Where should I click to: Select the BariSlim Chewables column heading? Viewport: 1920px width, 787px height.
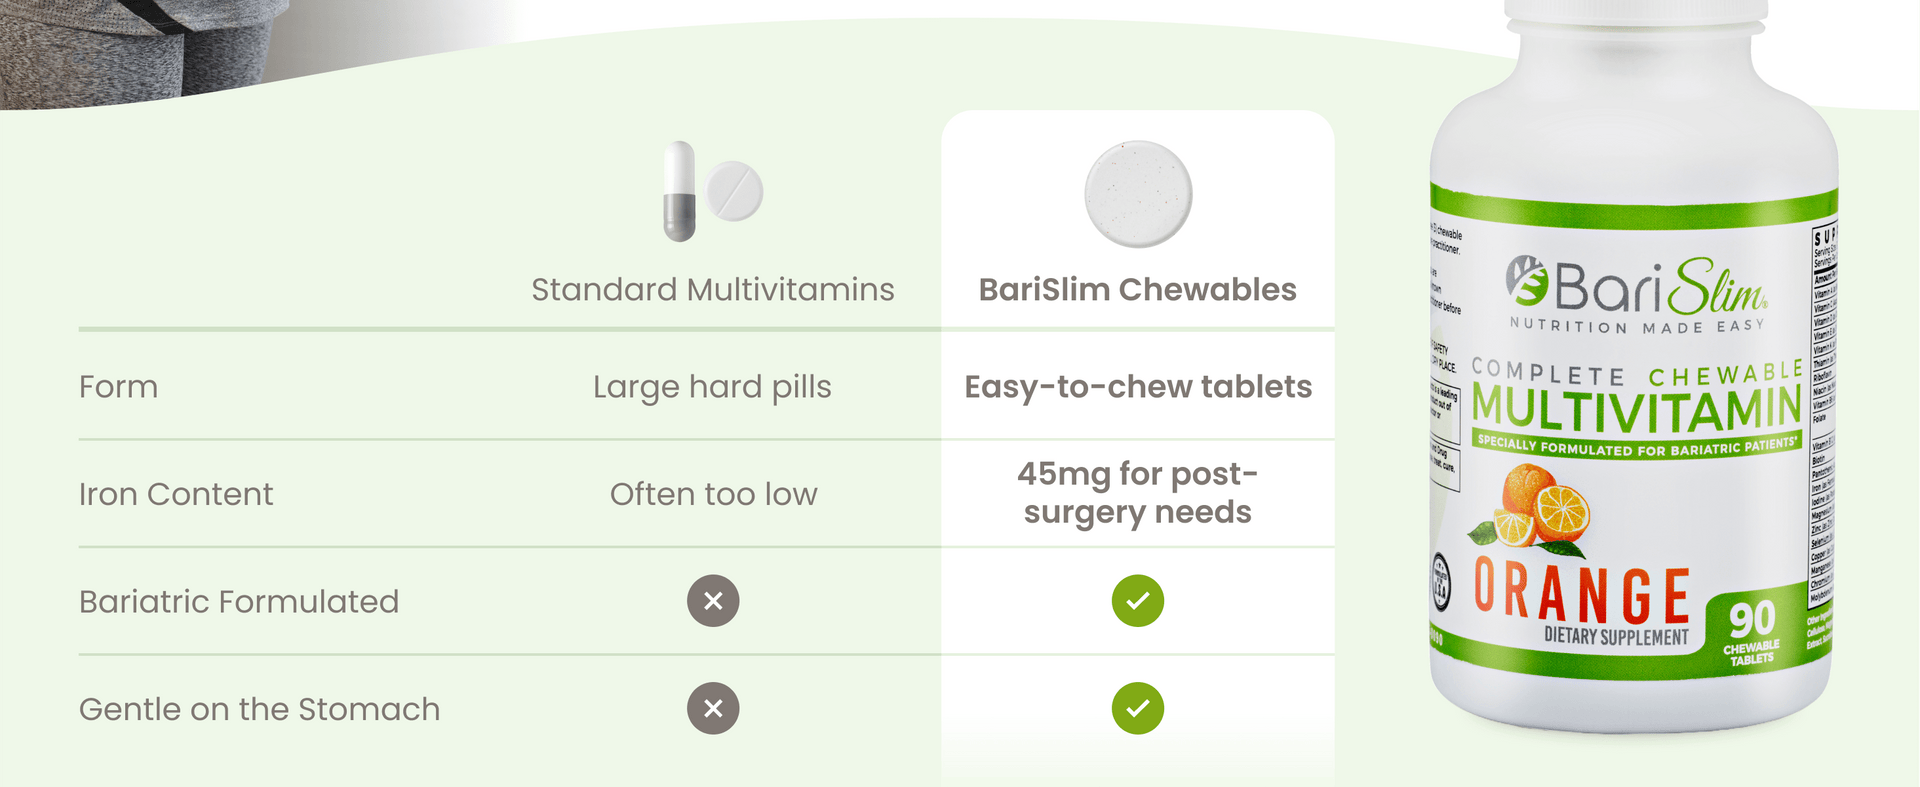pos(1137,289)
